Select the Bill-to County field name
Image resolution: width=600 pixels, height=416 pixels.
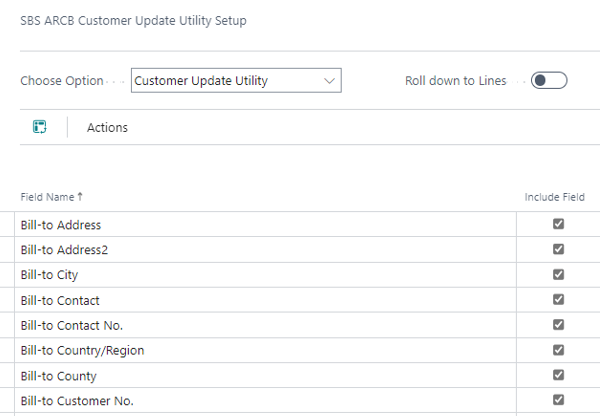[59, 376]
